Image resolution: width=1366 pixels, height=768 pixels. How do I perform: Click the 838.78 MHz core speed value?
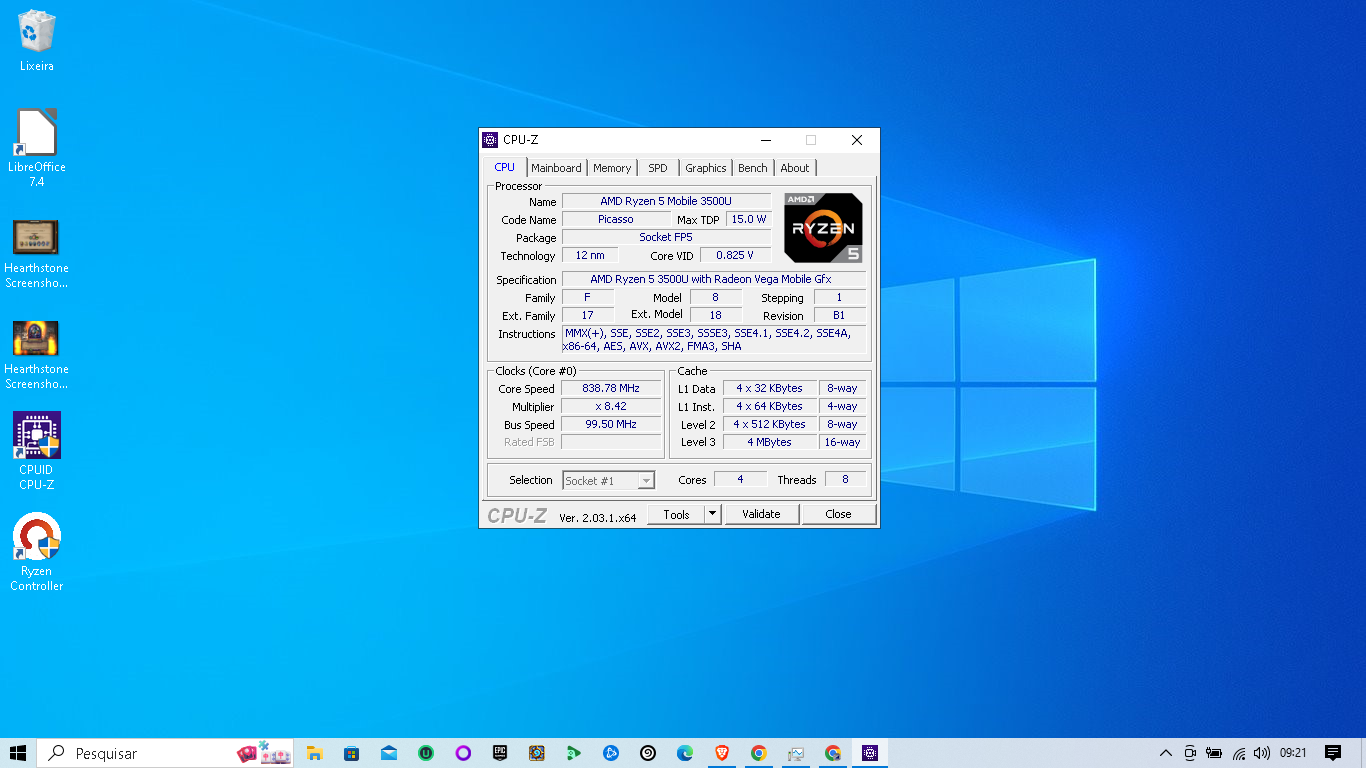tap(611, 388)
